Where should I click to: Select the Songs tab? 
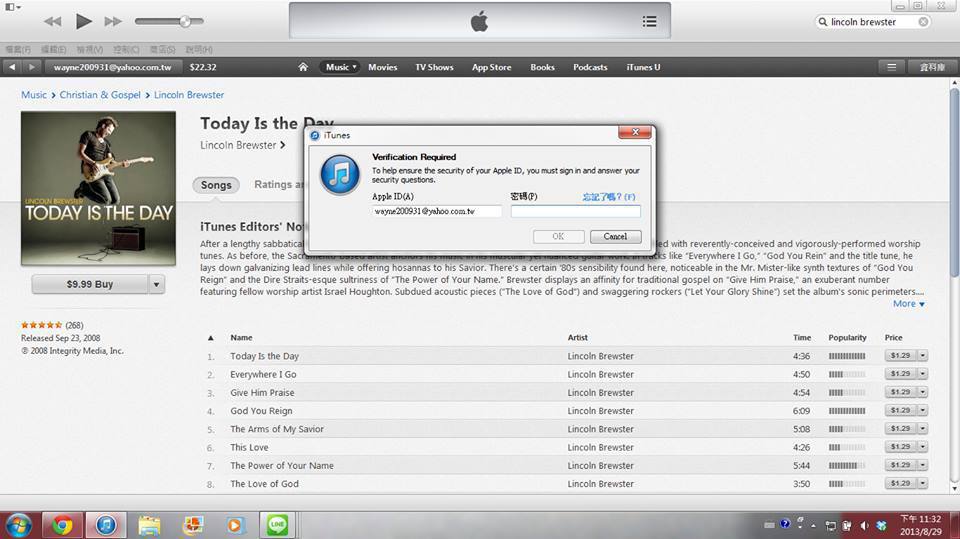coord(216,185)
